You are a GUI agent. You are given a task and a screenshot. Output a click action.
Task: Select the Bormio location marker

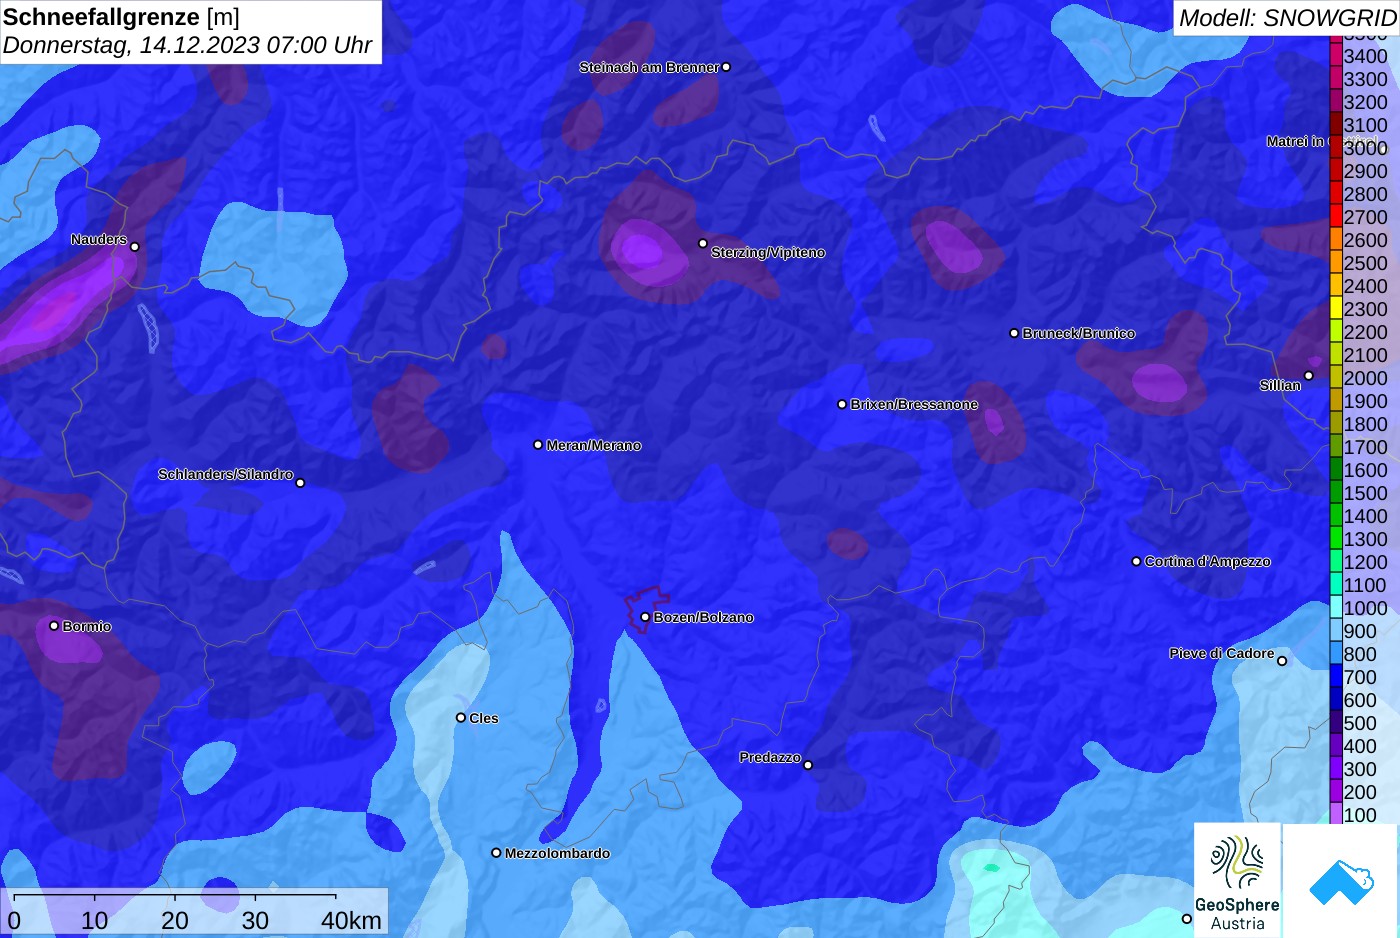point(54,625)
